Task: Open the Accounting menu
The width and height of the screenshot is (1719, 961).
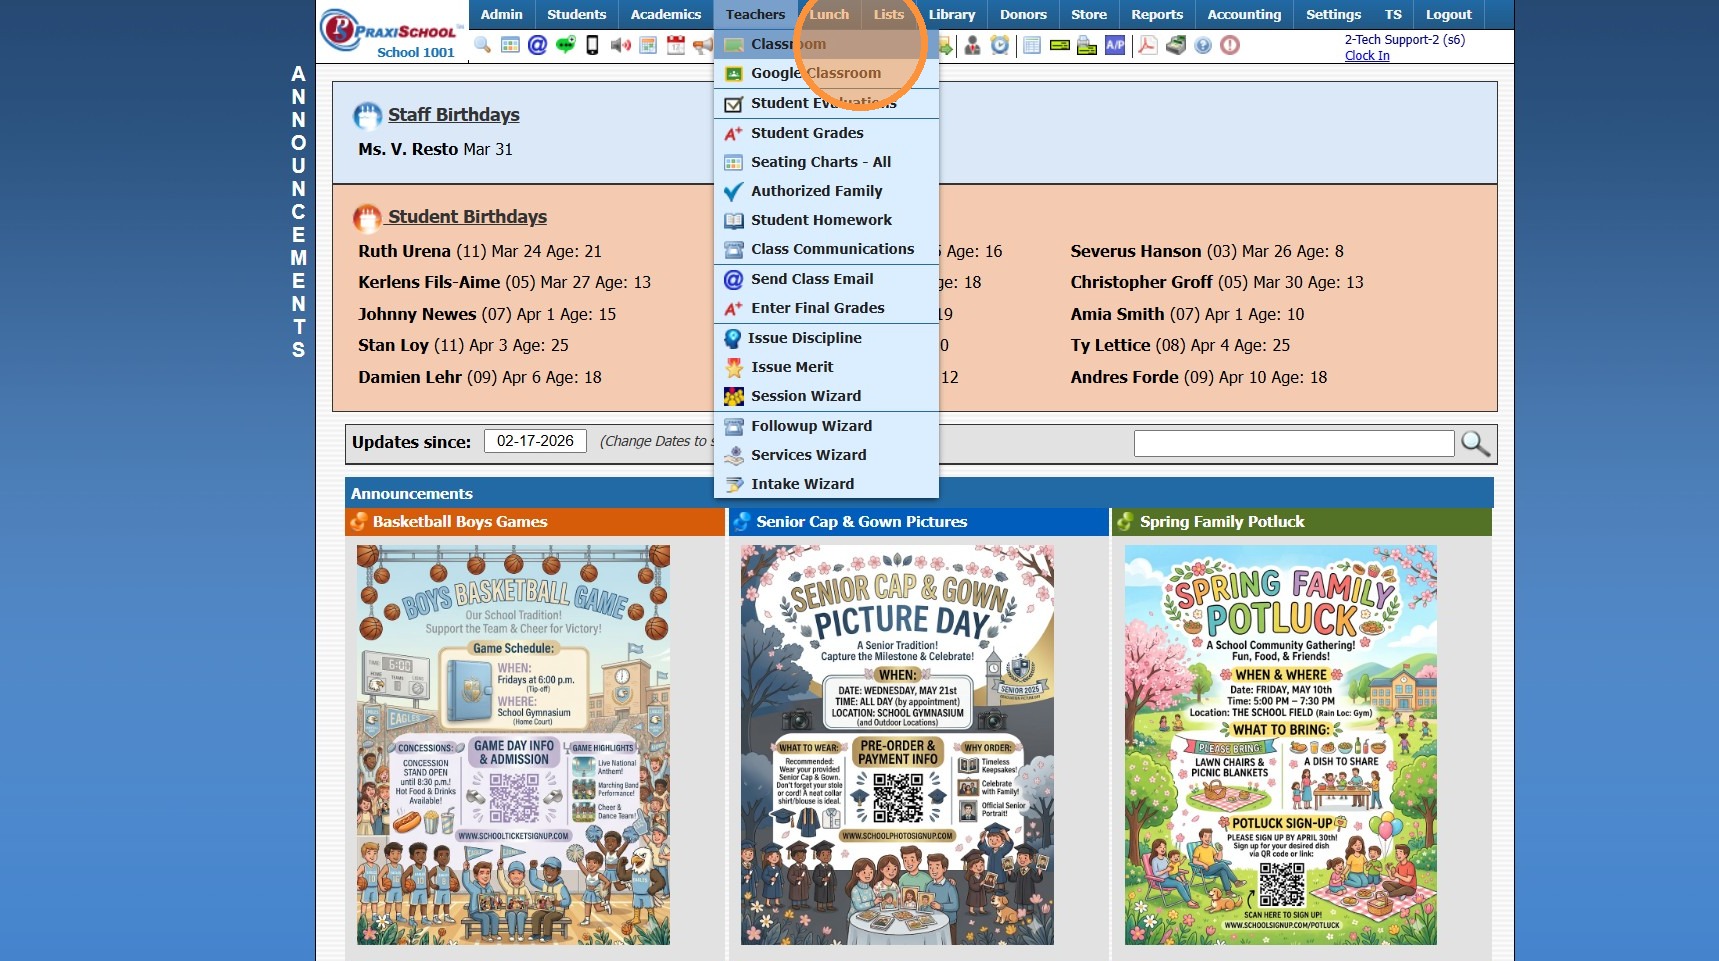Action: tap(1244, 14)
